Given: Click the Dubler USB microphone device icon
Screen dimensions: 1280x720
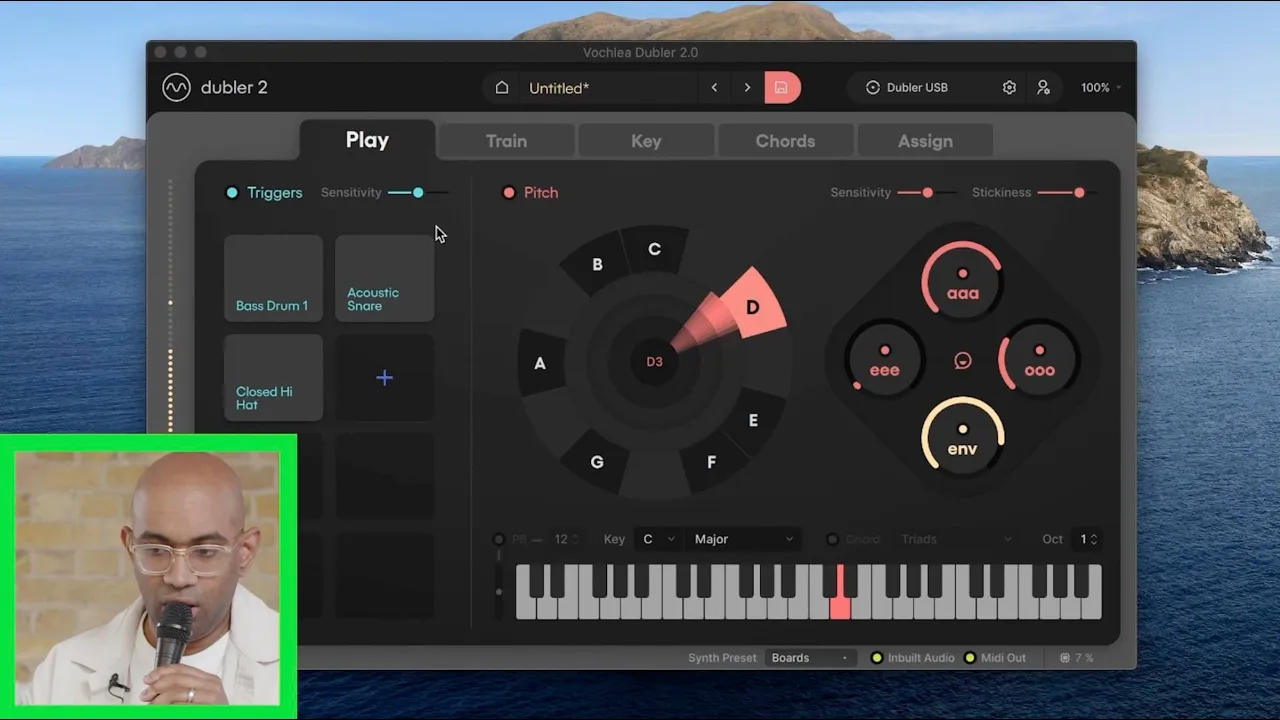Looking at the screenshot, I should [x=873, y=87].
